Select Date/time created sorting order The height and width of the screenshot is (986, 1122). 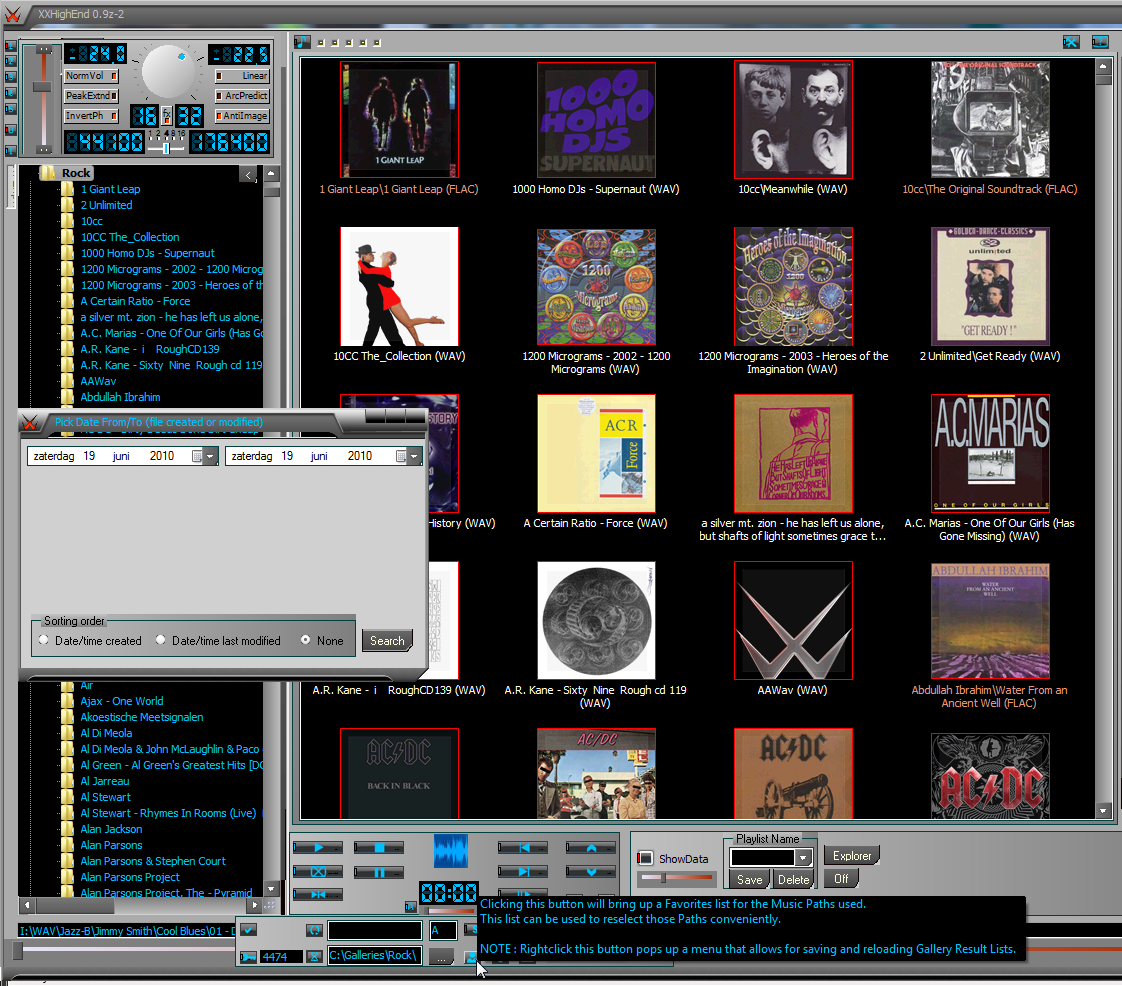pos(44,640)
